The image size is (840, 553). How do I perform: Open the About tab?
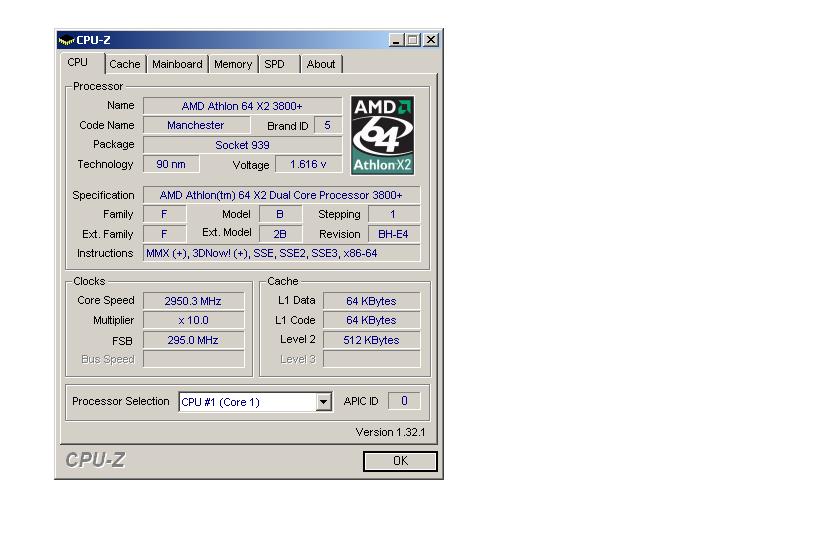pos(321,64)
